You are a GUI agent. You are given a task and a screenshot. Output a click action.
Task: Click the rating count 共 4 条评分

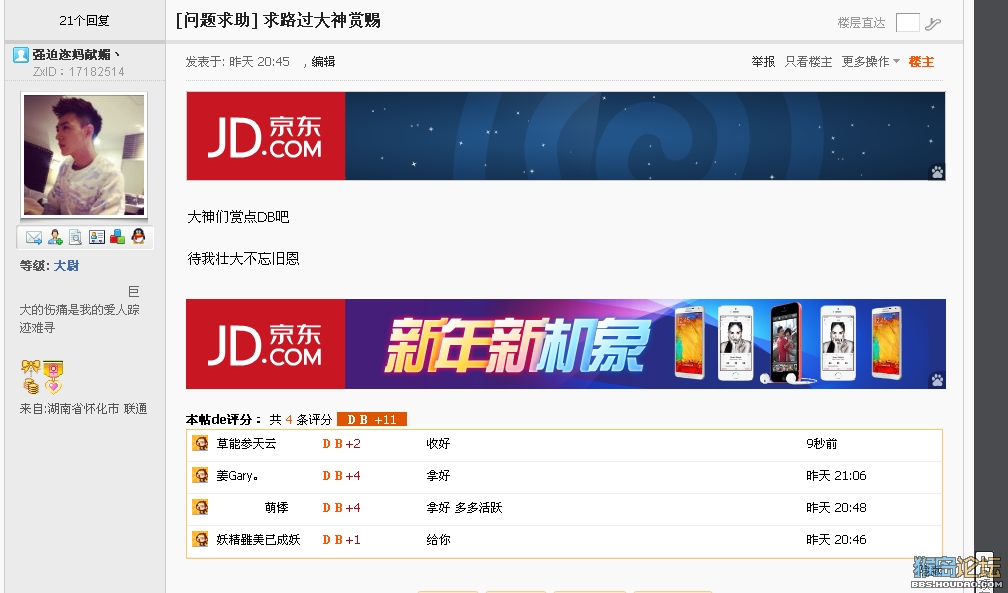click(300, 419)
